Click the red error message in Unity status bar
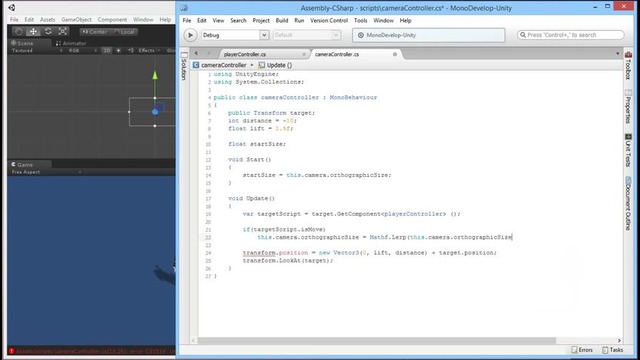 point(96,351)
